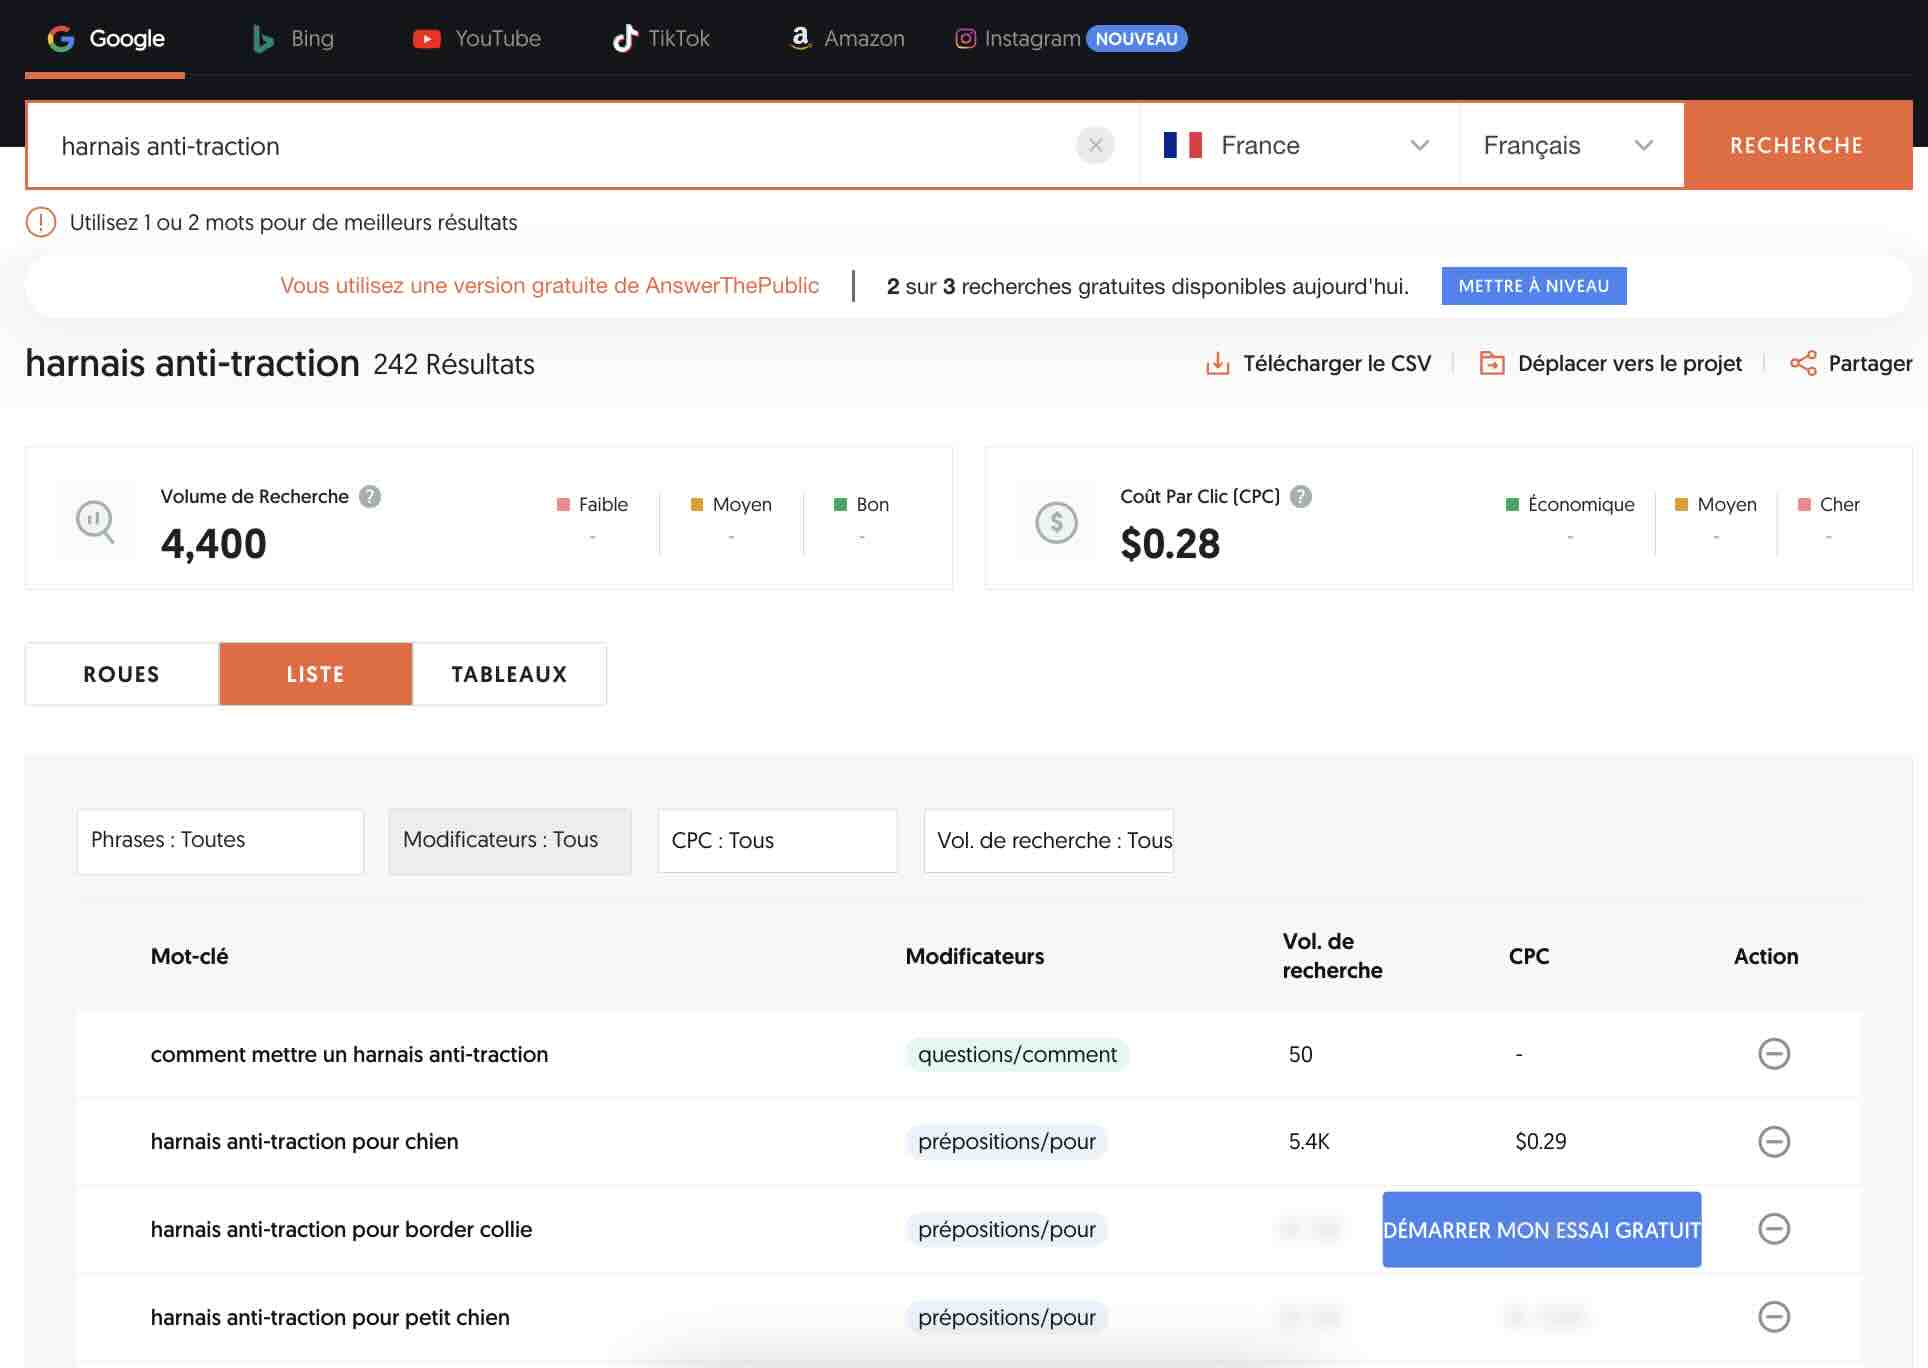Click the CPC column header
This screenshot has width=1928, height=1368.
point(1529,957)
